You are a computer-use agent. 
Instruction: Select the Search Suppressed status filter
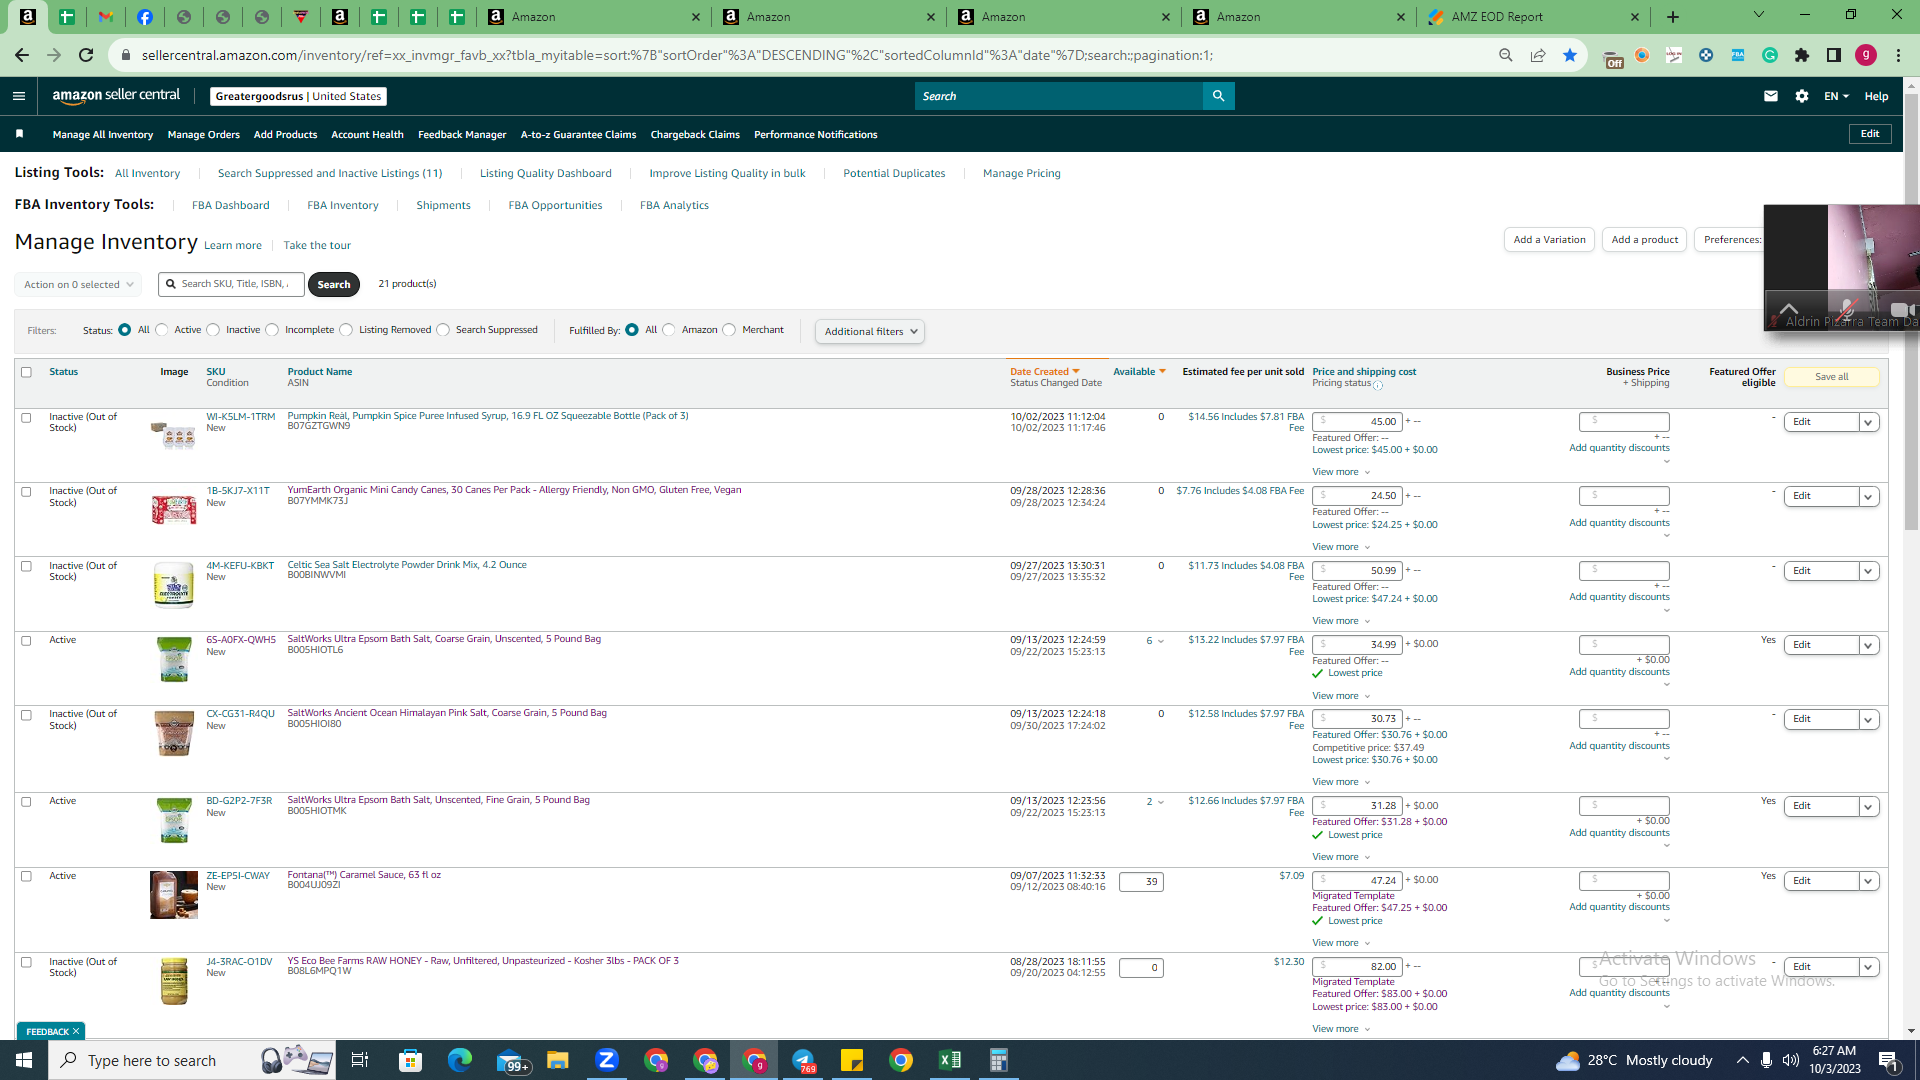pos(443,330)
